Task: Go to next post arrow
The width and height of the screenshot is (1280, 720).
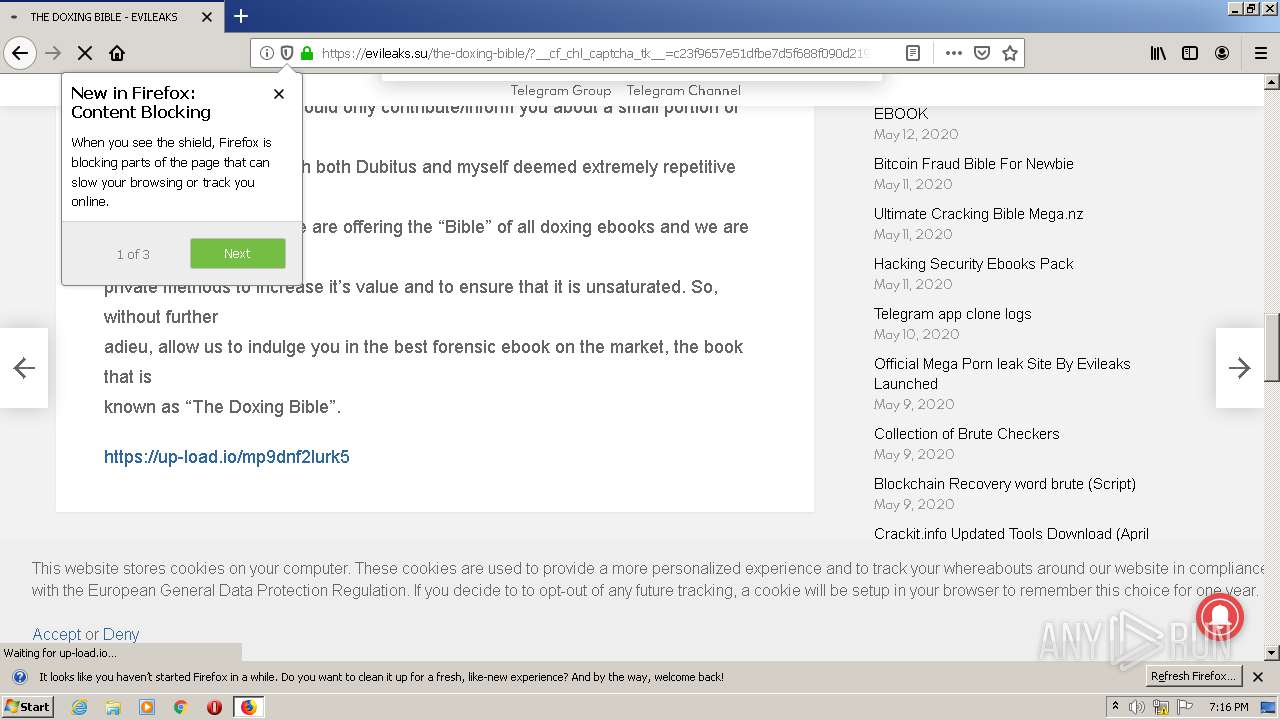Action: point(1240,368)
